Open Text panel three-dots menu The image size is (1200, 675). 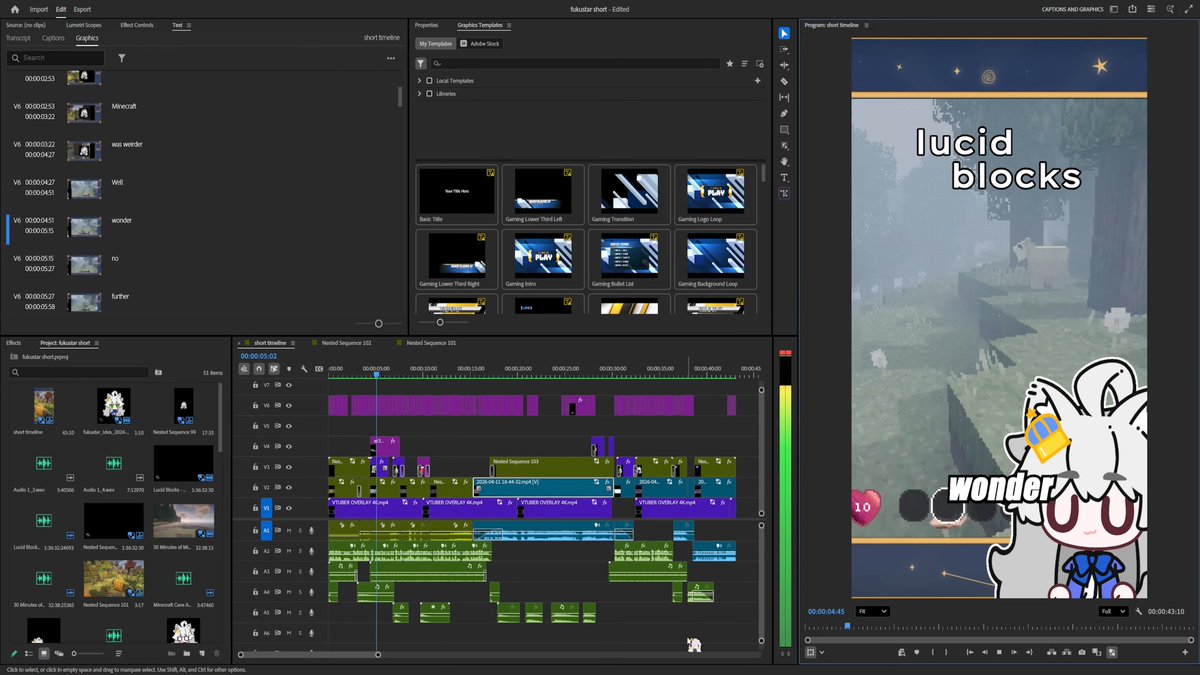[391, 58]
